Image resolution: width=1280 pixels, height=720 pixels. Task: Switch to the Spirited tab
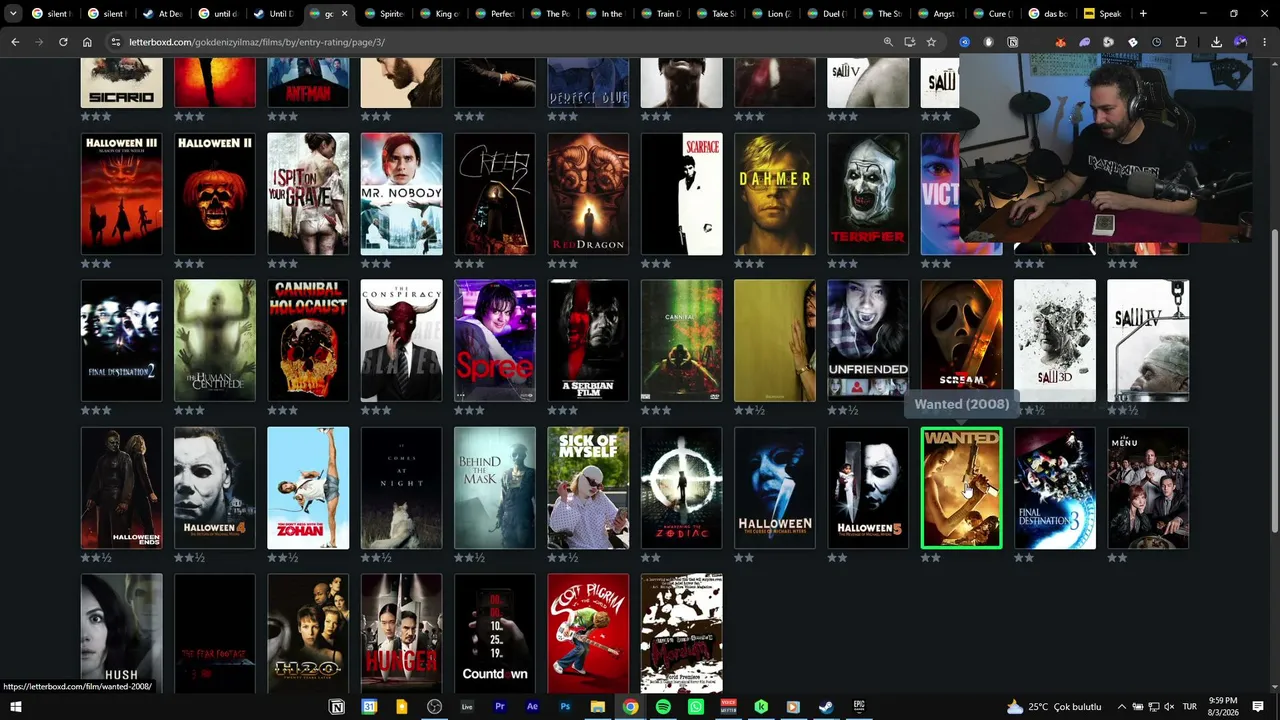click(x=384, y=14)
